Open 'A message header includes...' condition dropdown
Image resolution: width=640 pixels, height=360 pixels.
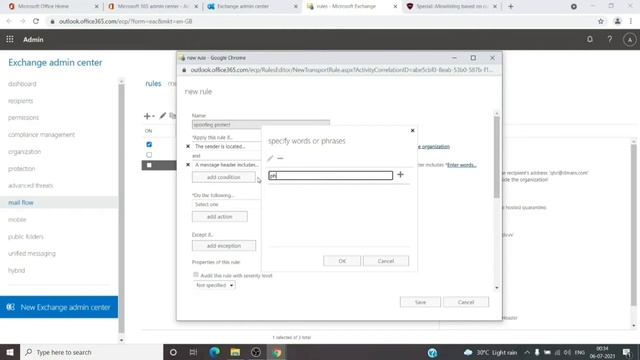coord(227,165)
